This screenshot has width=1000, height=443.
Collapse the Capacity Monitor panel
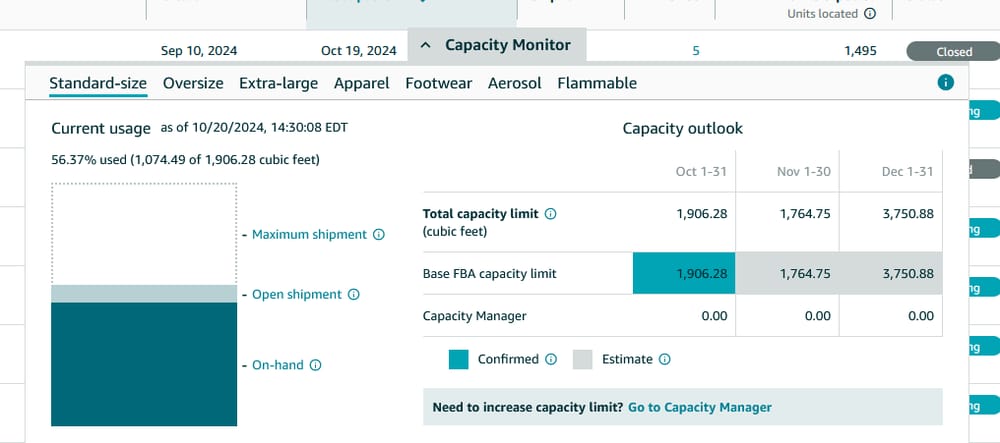pyautogui.click(x=497, y=45)
